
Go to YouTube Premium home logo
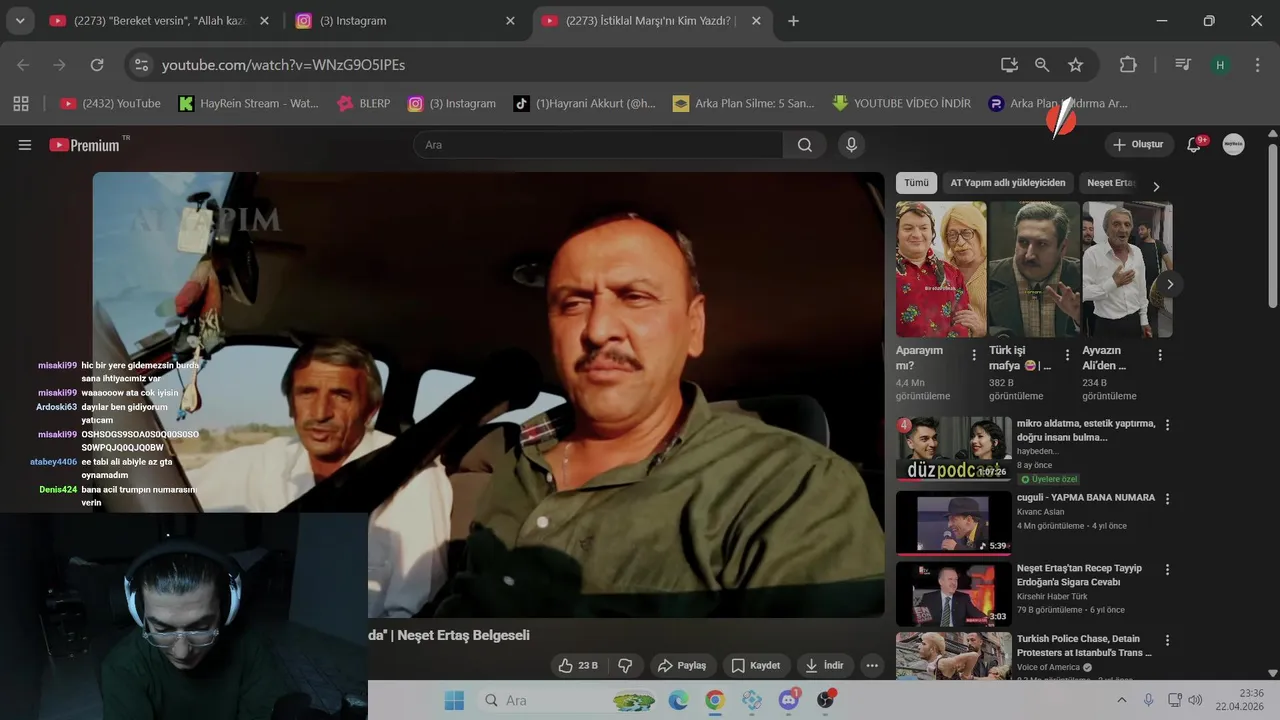85,145
